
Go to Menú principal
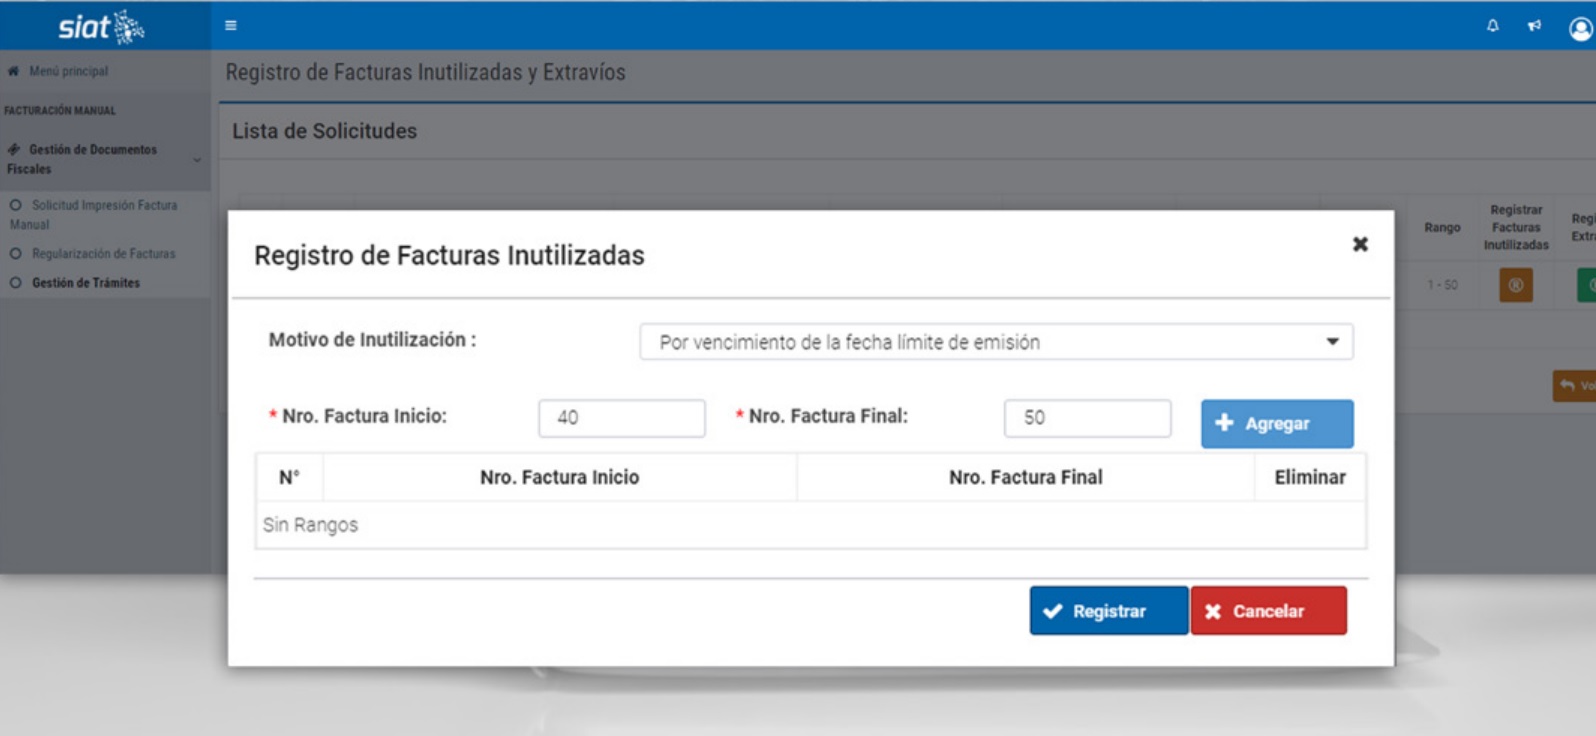point(68,71)
